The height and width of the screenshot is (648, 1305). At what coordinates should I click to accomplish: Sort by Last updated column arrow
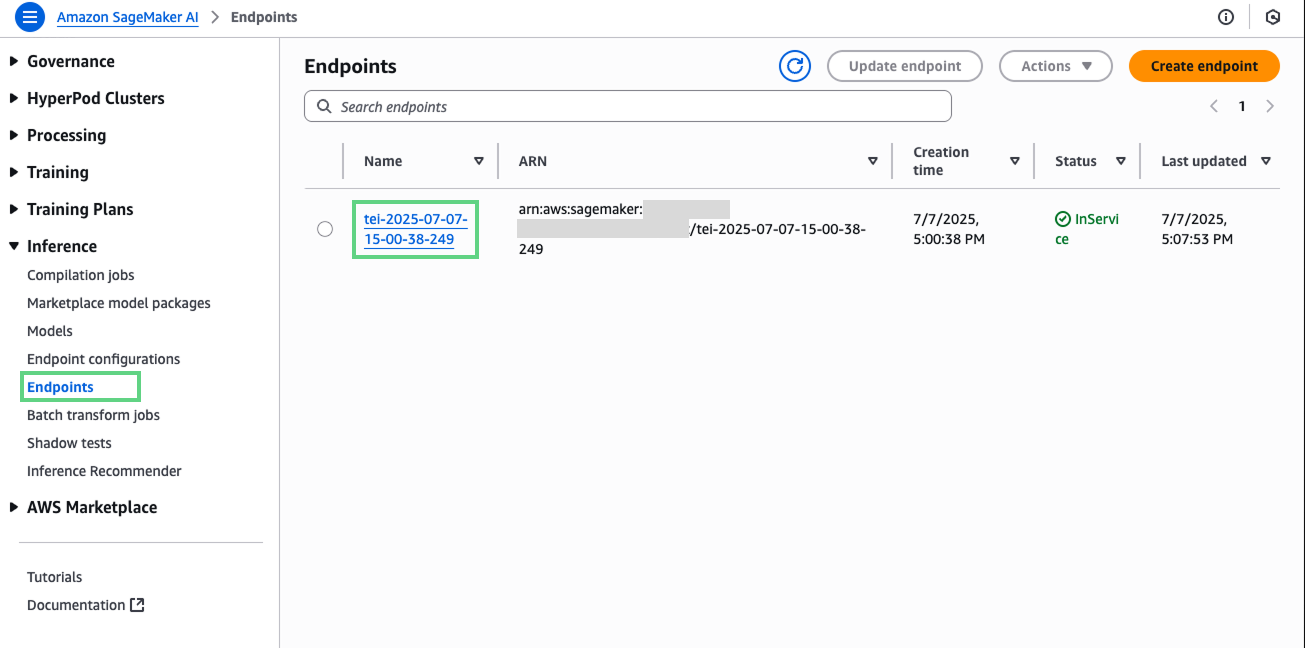click(x=1266, y=161)
